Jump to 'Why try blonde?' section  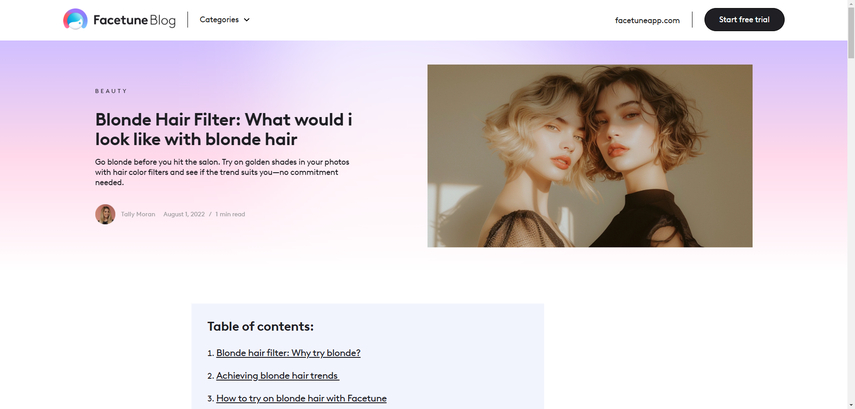point(288,353)
